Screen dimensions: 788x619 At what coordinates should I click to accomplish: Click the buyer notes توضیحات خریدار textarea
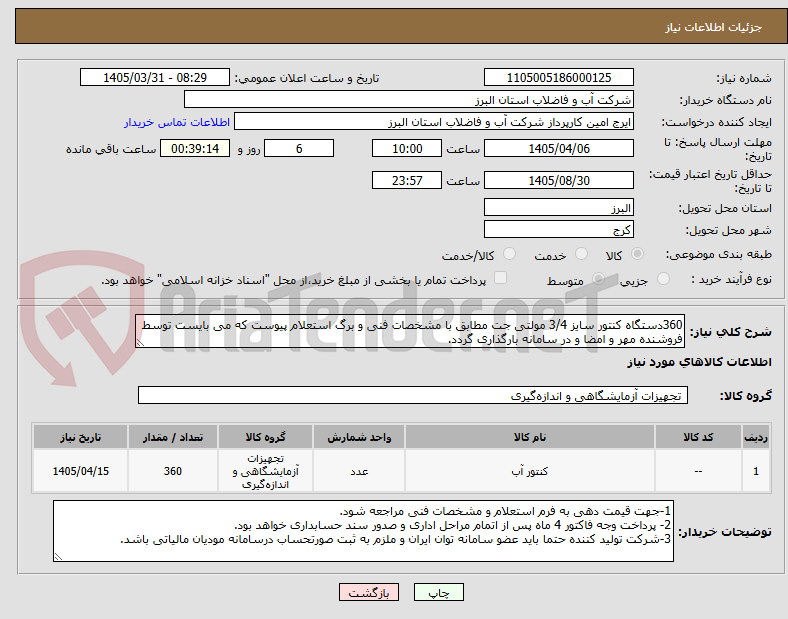[363, 531]
